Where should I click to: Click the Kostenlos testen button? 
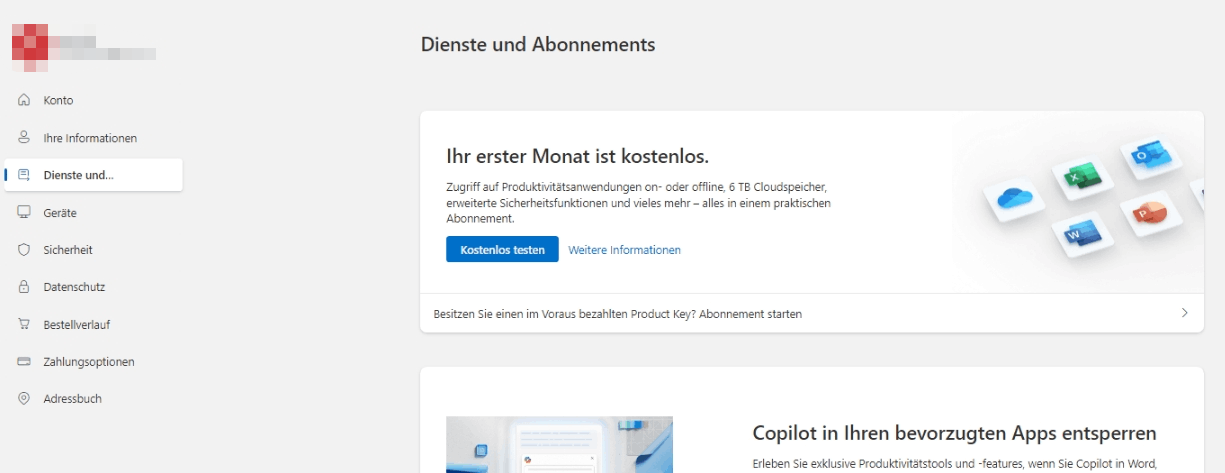pyautogui.click(x=502, y=250)
